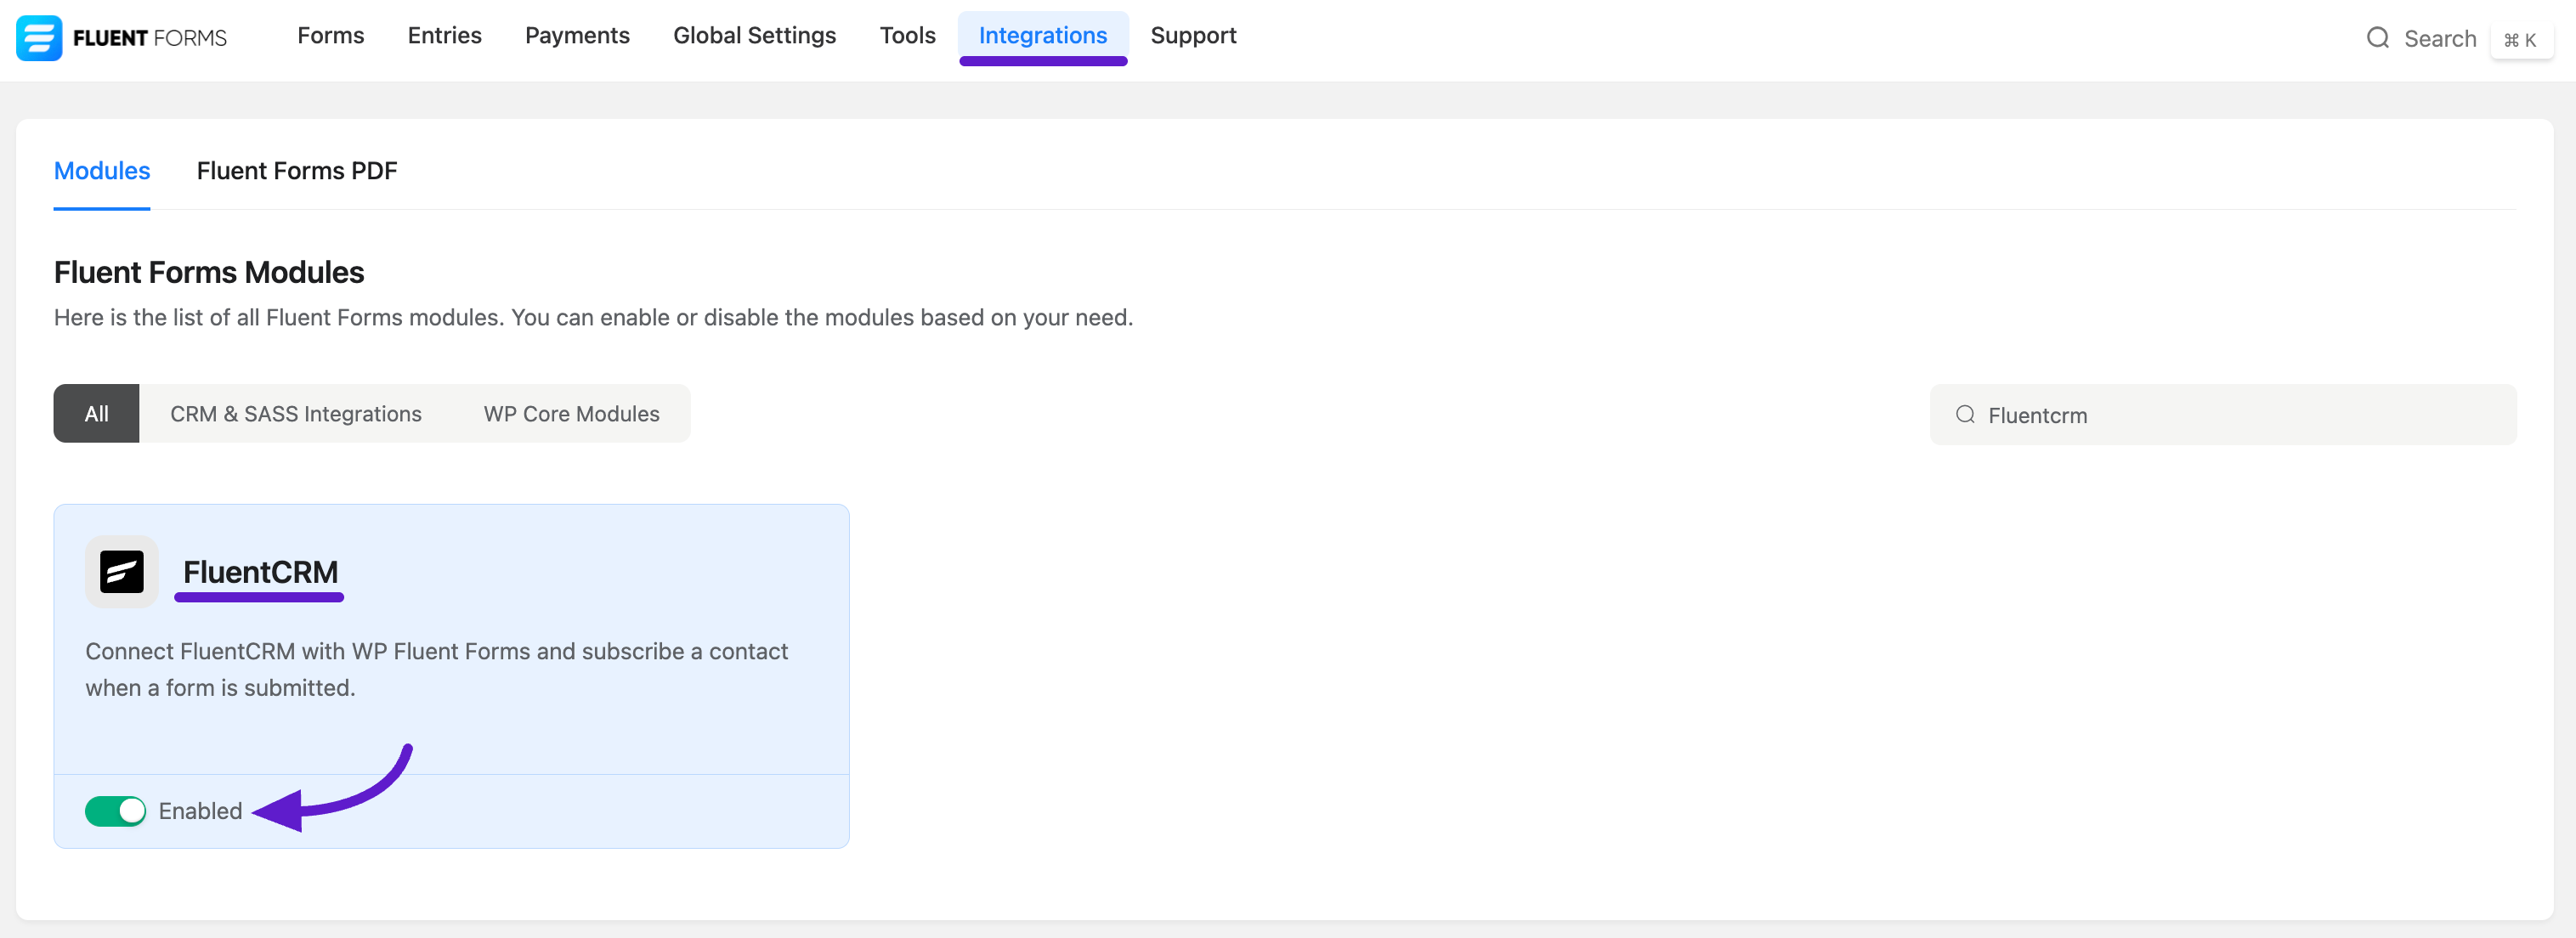Switch to the Fluent Forms PDF tab
Viewport: 2576px width, 938px height.
click(297, 171)
